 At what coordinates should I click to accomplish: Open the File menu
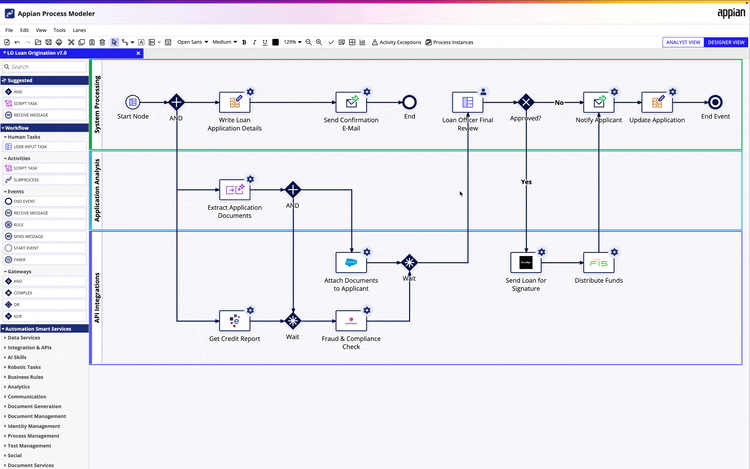tap(9, 30)
